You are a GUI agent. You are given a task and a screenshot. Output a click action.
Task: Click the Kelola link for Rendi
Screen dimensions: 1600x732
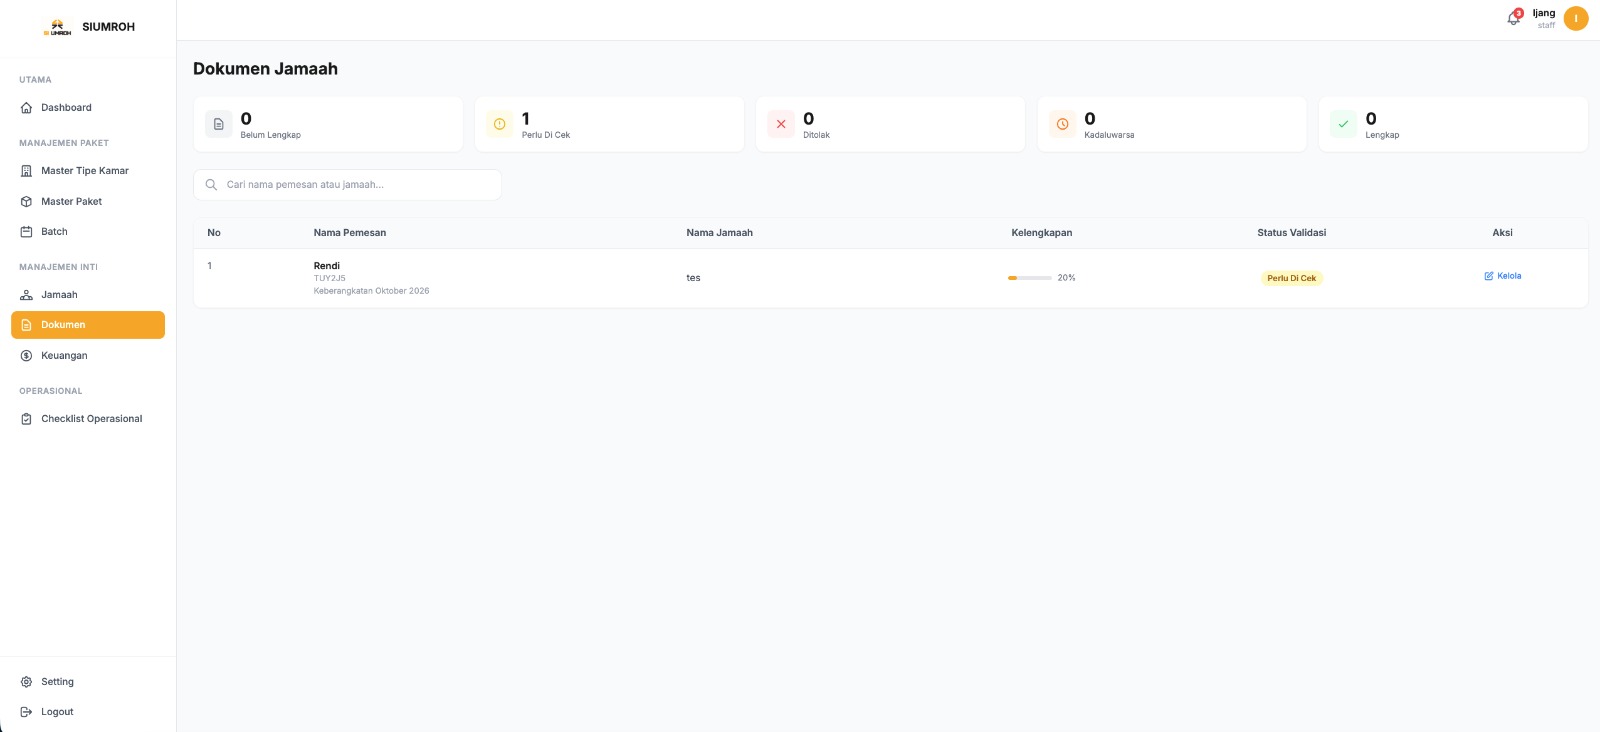tap(1502, 276)
